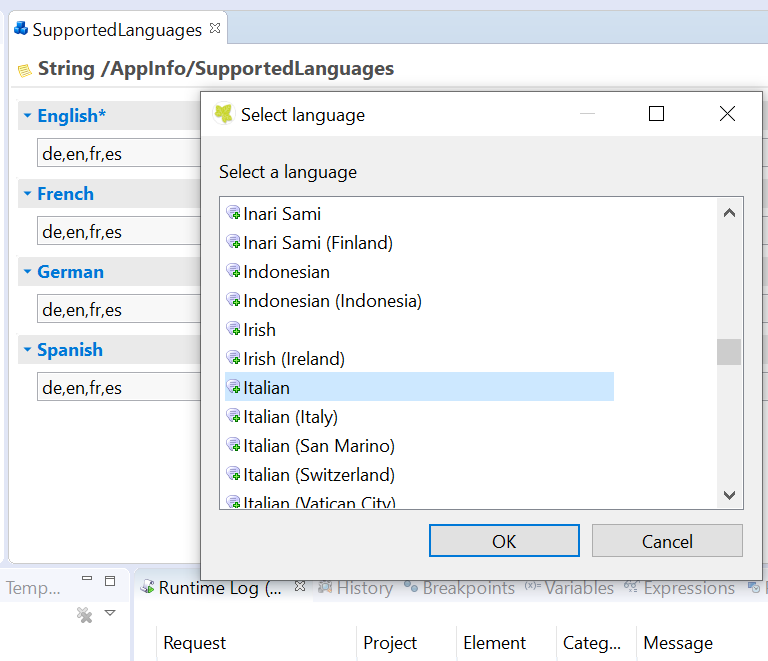Click the icon next to Italian (San Marino)
Viewport: 768px width, 661px height.
coord(233,445)
